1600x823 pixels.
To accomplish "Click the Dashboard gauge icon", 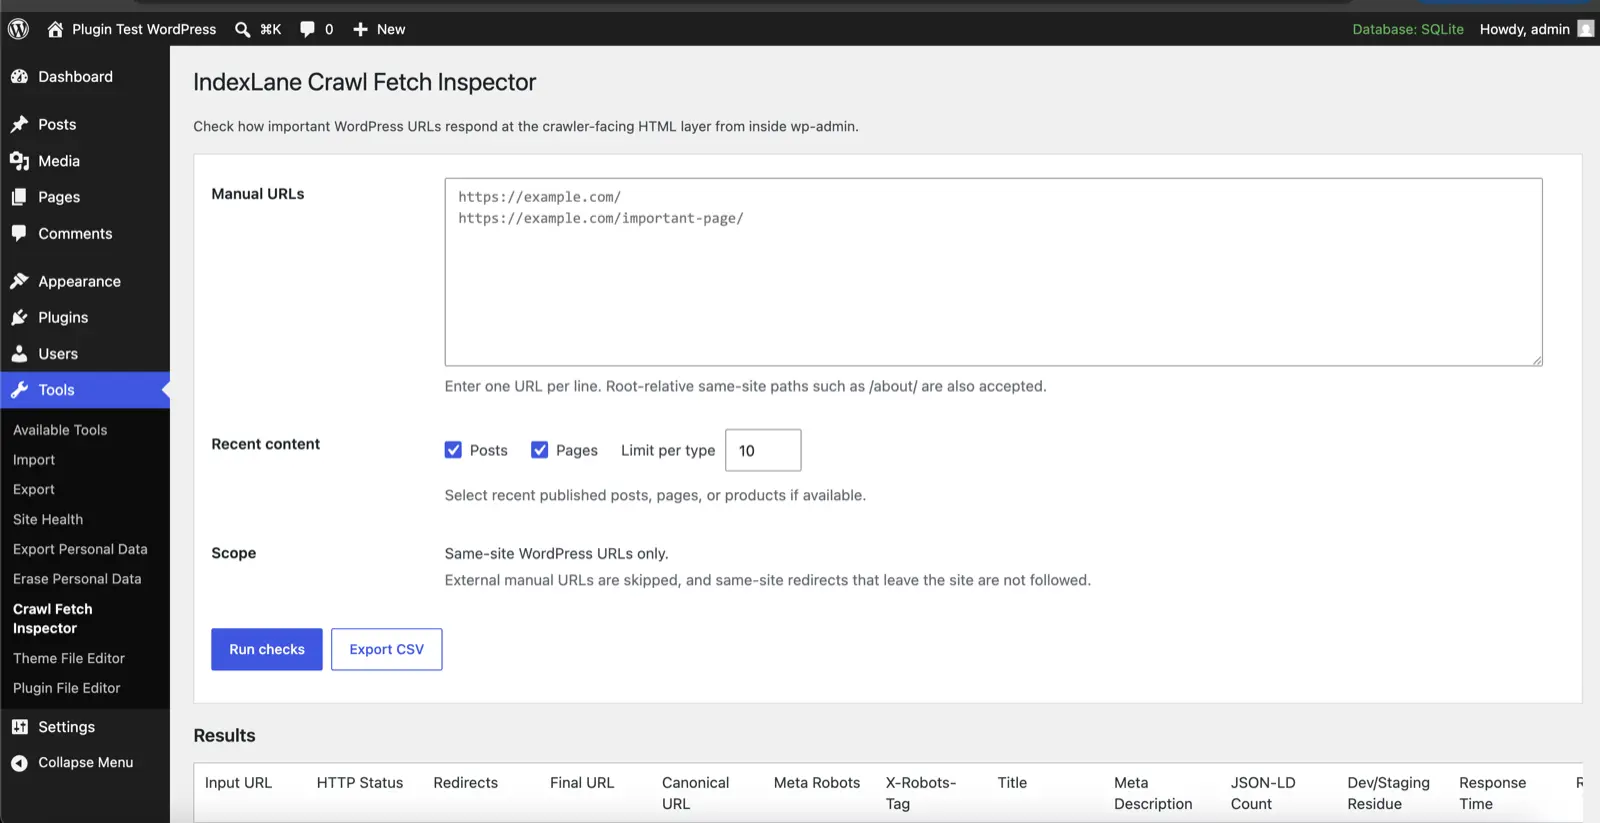I will [19, 76].
